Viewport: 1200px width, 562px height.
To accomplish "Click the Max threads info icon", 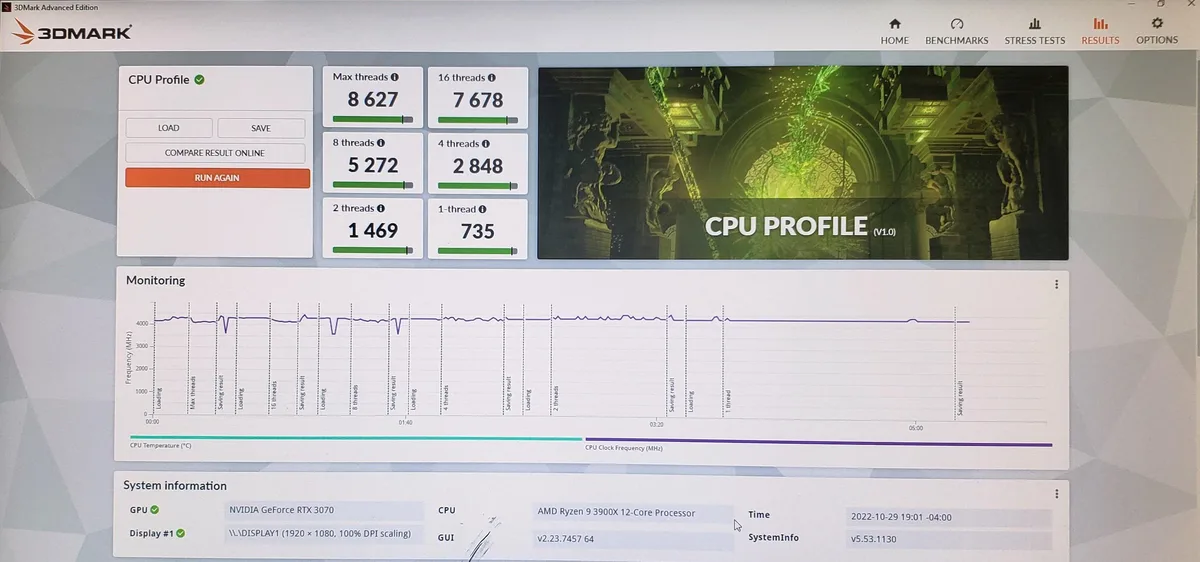I will click(x=394, y=77).
